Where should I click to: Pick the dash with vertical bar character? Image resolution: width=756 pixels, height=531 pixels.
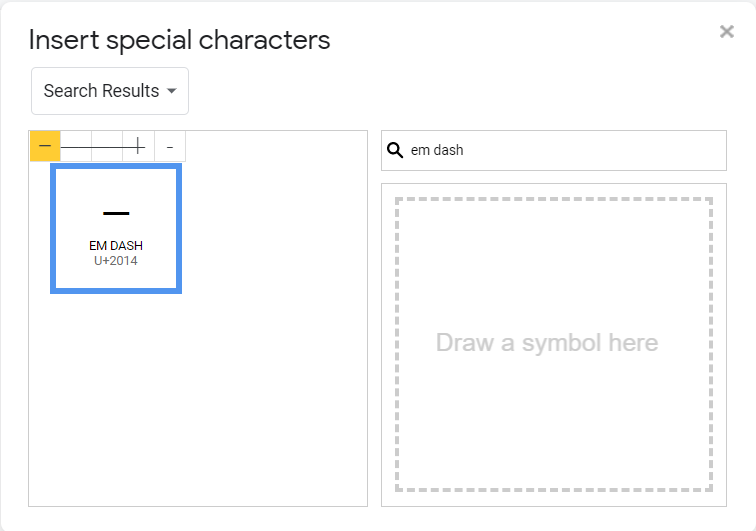(138, 146)
